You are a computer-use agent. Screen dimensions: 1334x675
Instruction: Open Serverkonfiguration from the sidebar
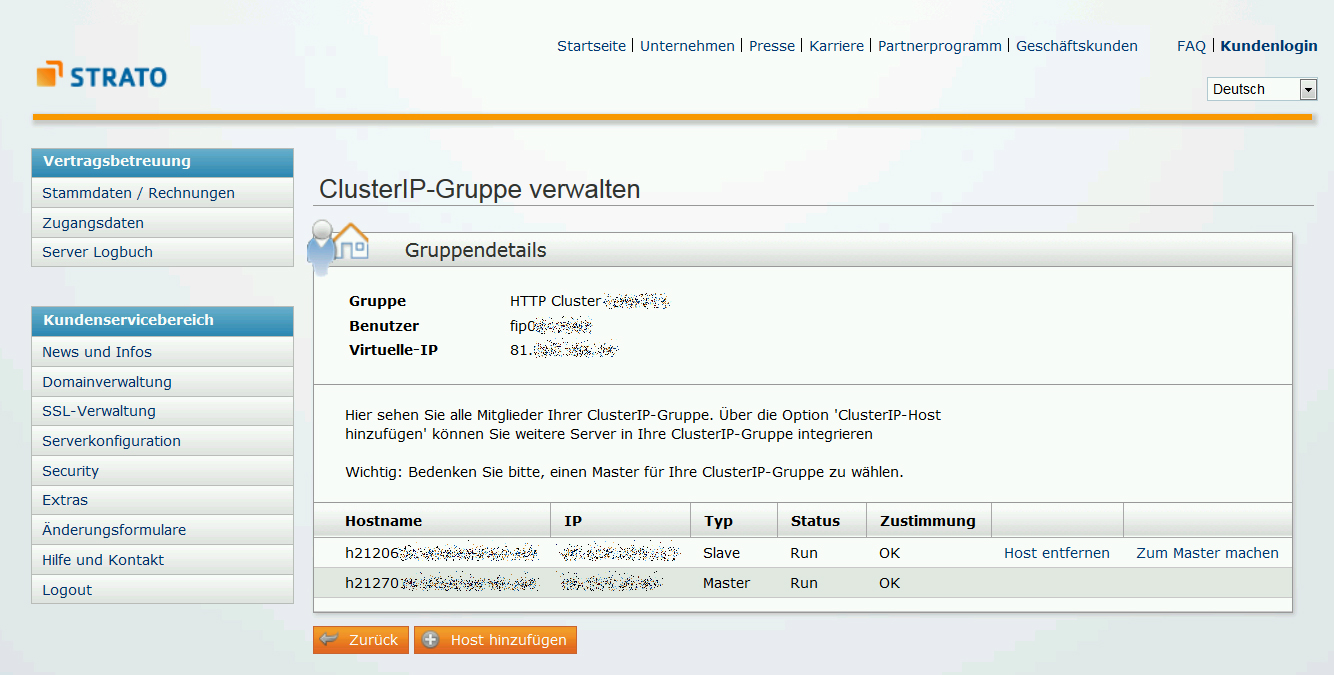tap(110, 440)
